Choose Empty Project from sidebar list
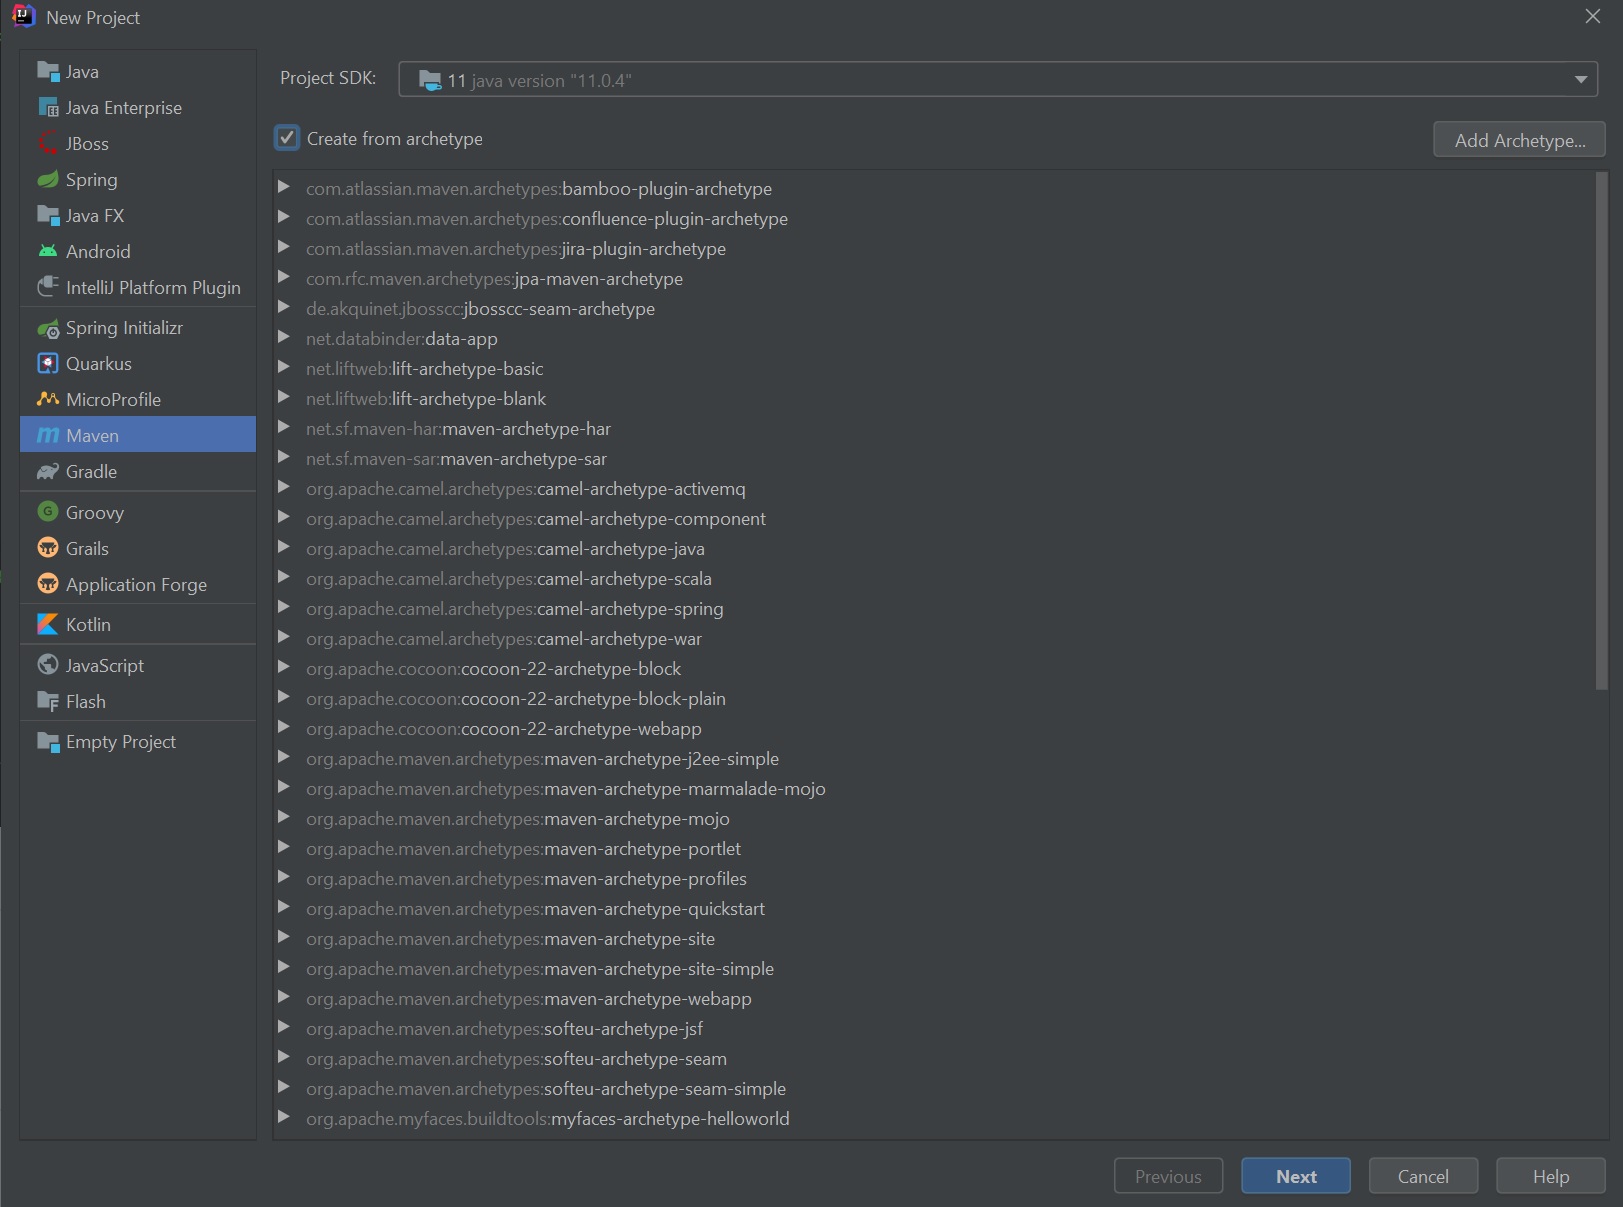 pyautogui.click(x=120, y=742)
